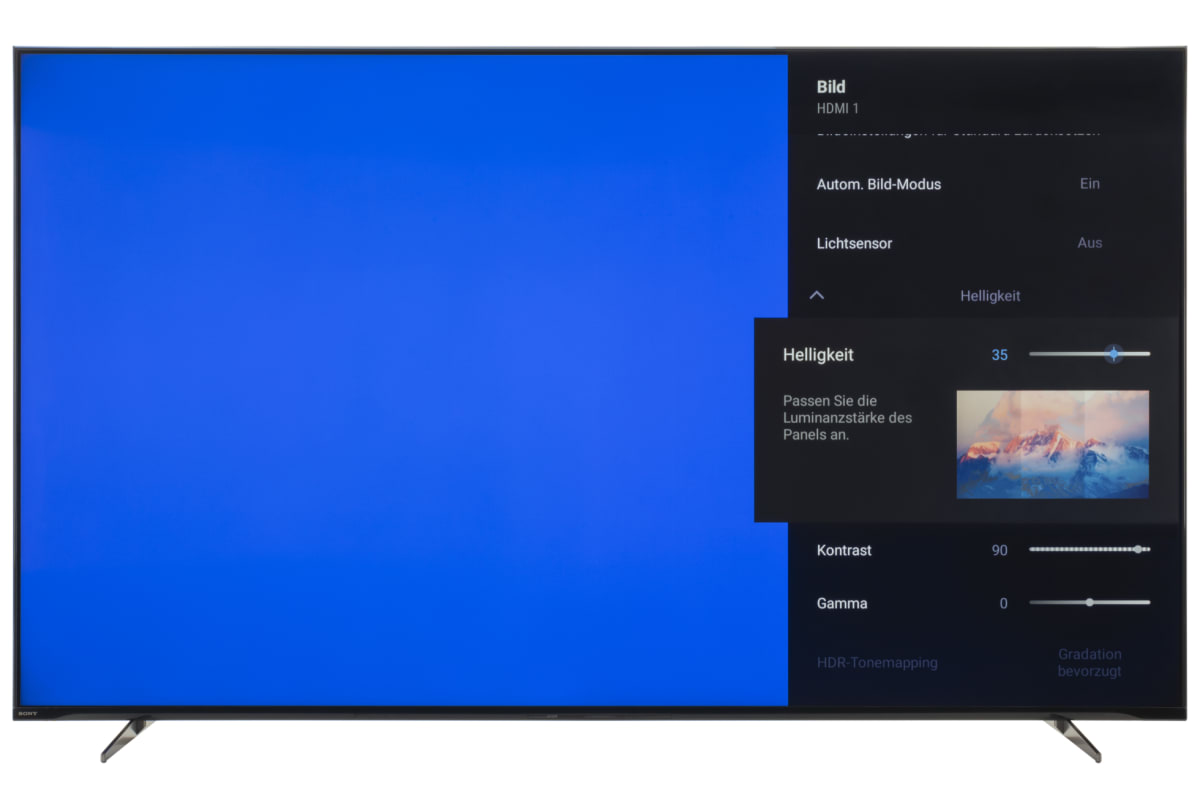Open Gradation bevorzugt option
Viewport: 1200px width, 808px height.
[x=1090, y=662]
